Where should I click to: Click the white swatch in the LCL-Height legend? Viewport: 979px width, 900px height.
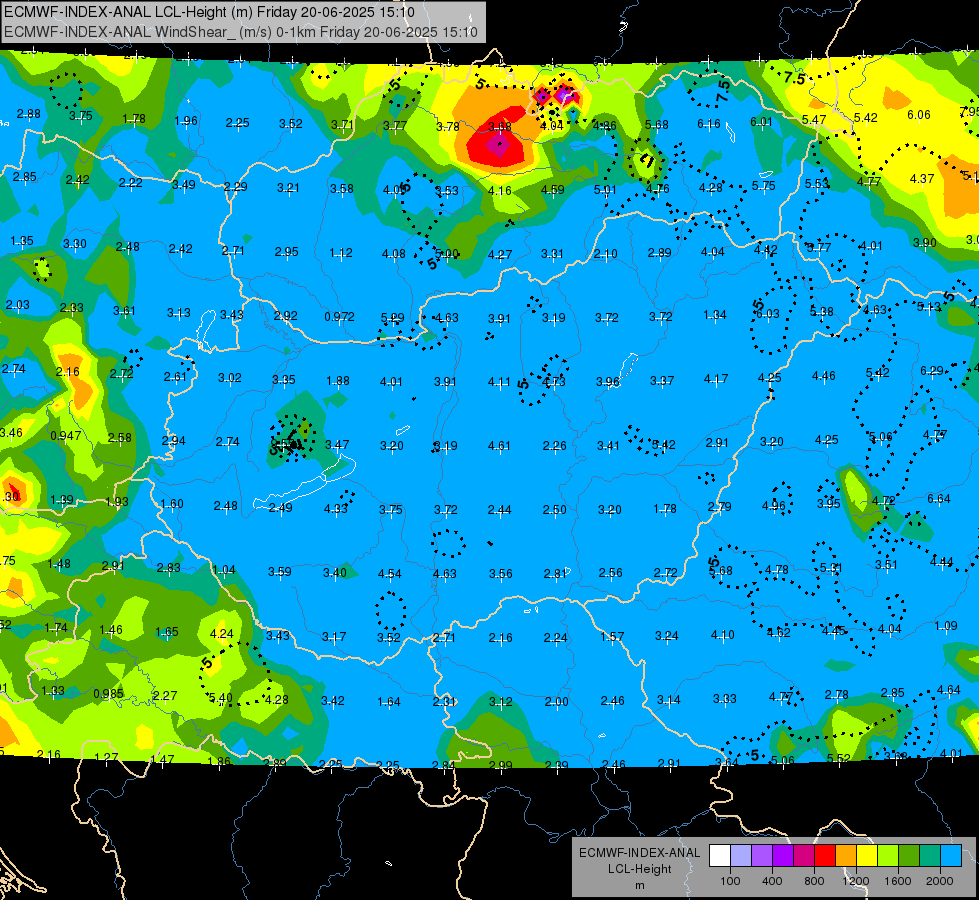tap(720, 856)
